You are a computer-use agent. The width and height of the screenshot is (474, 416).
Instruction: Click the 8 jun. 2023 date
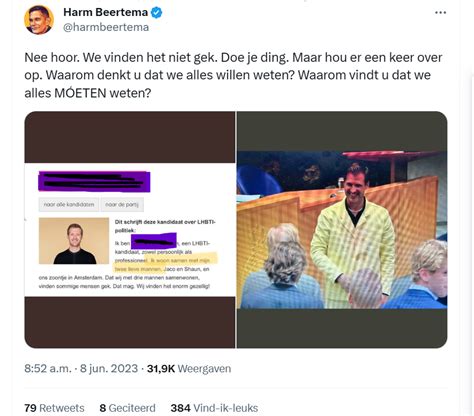pos(109,369)
